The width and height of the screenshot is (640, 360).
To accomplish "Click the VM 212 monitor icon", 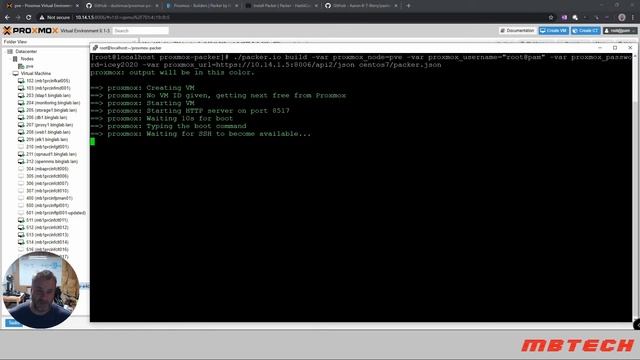I will 21,162.
